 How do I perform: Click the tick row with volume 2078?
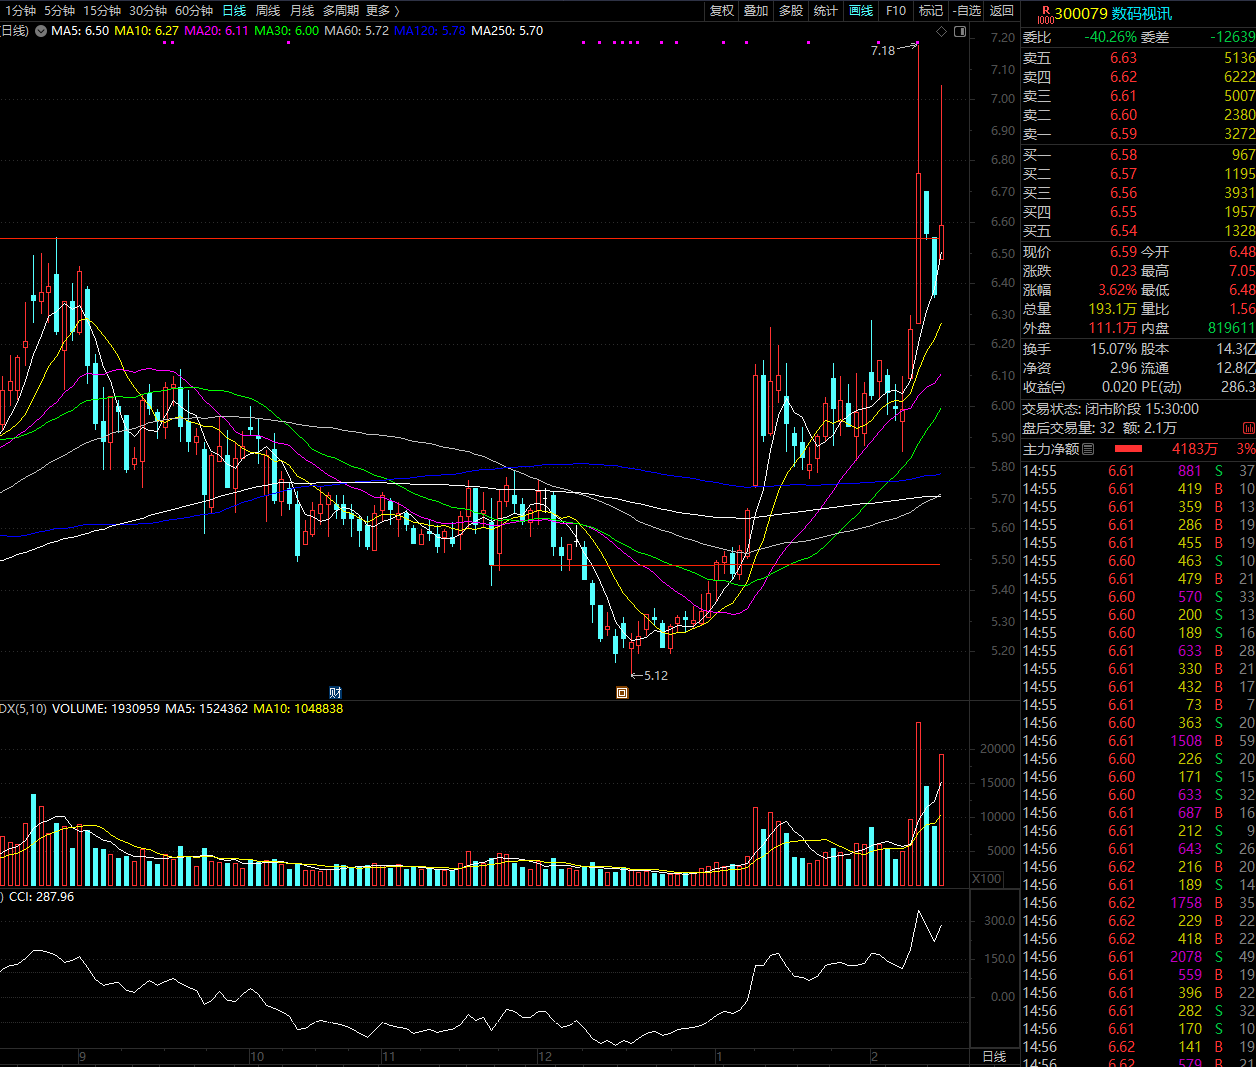point(1138,957)
